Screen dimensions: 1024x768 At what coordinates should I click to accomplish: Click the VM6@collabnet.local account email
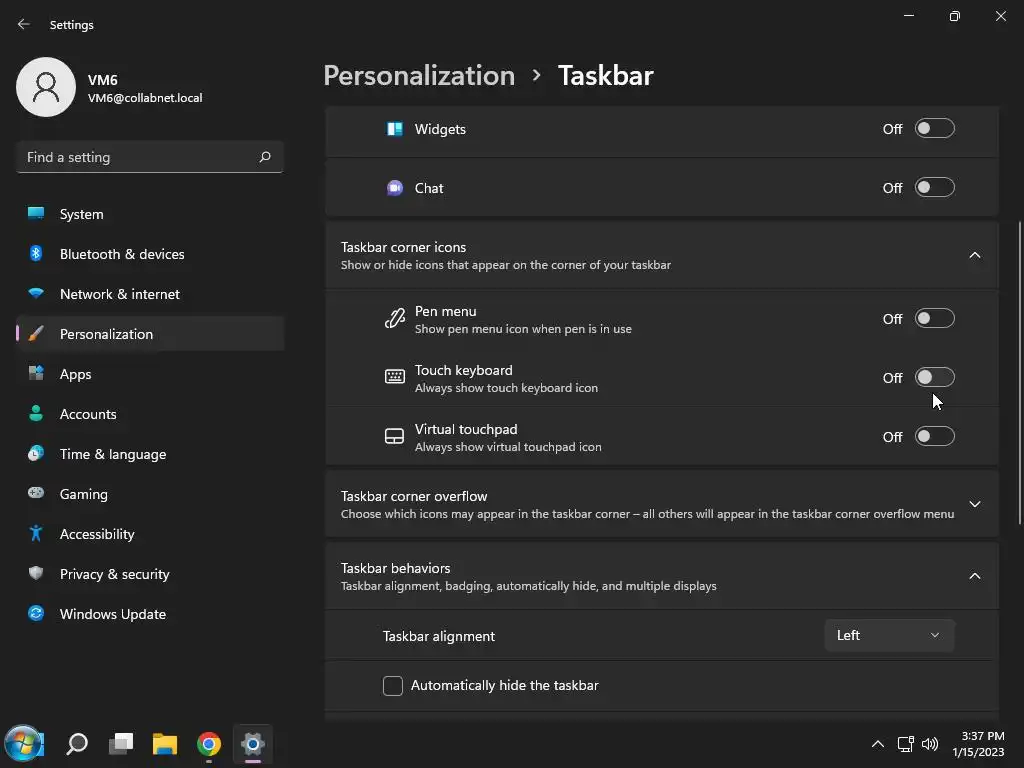145,98
